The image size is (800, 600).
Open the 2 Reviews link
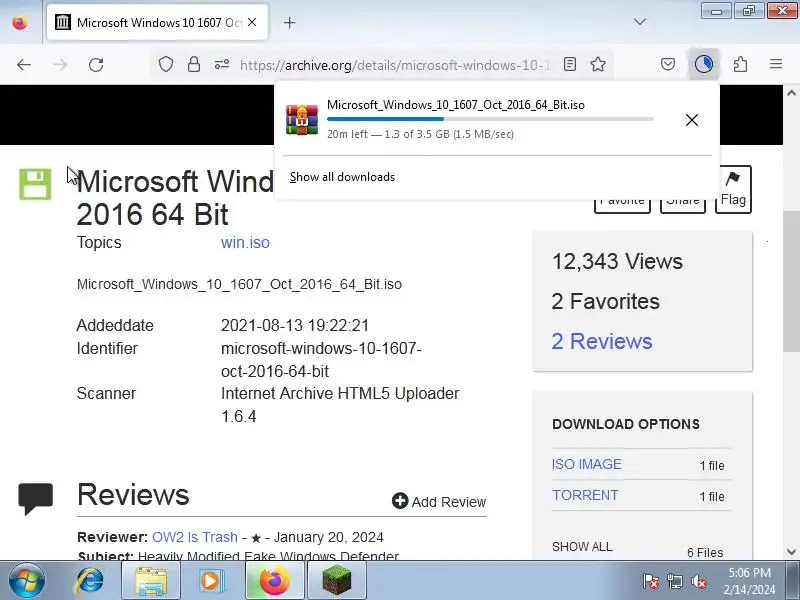click(602, 341)
